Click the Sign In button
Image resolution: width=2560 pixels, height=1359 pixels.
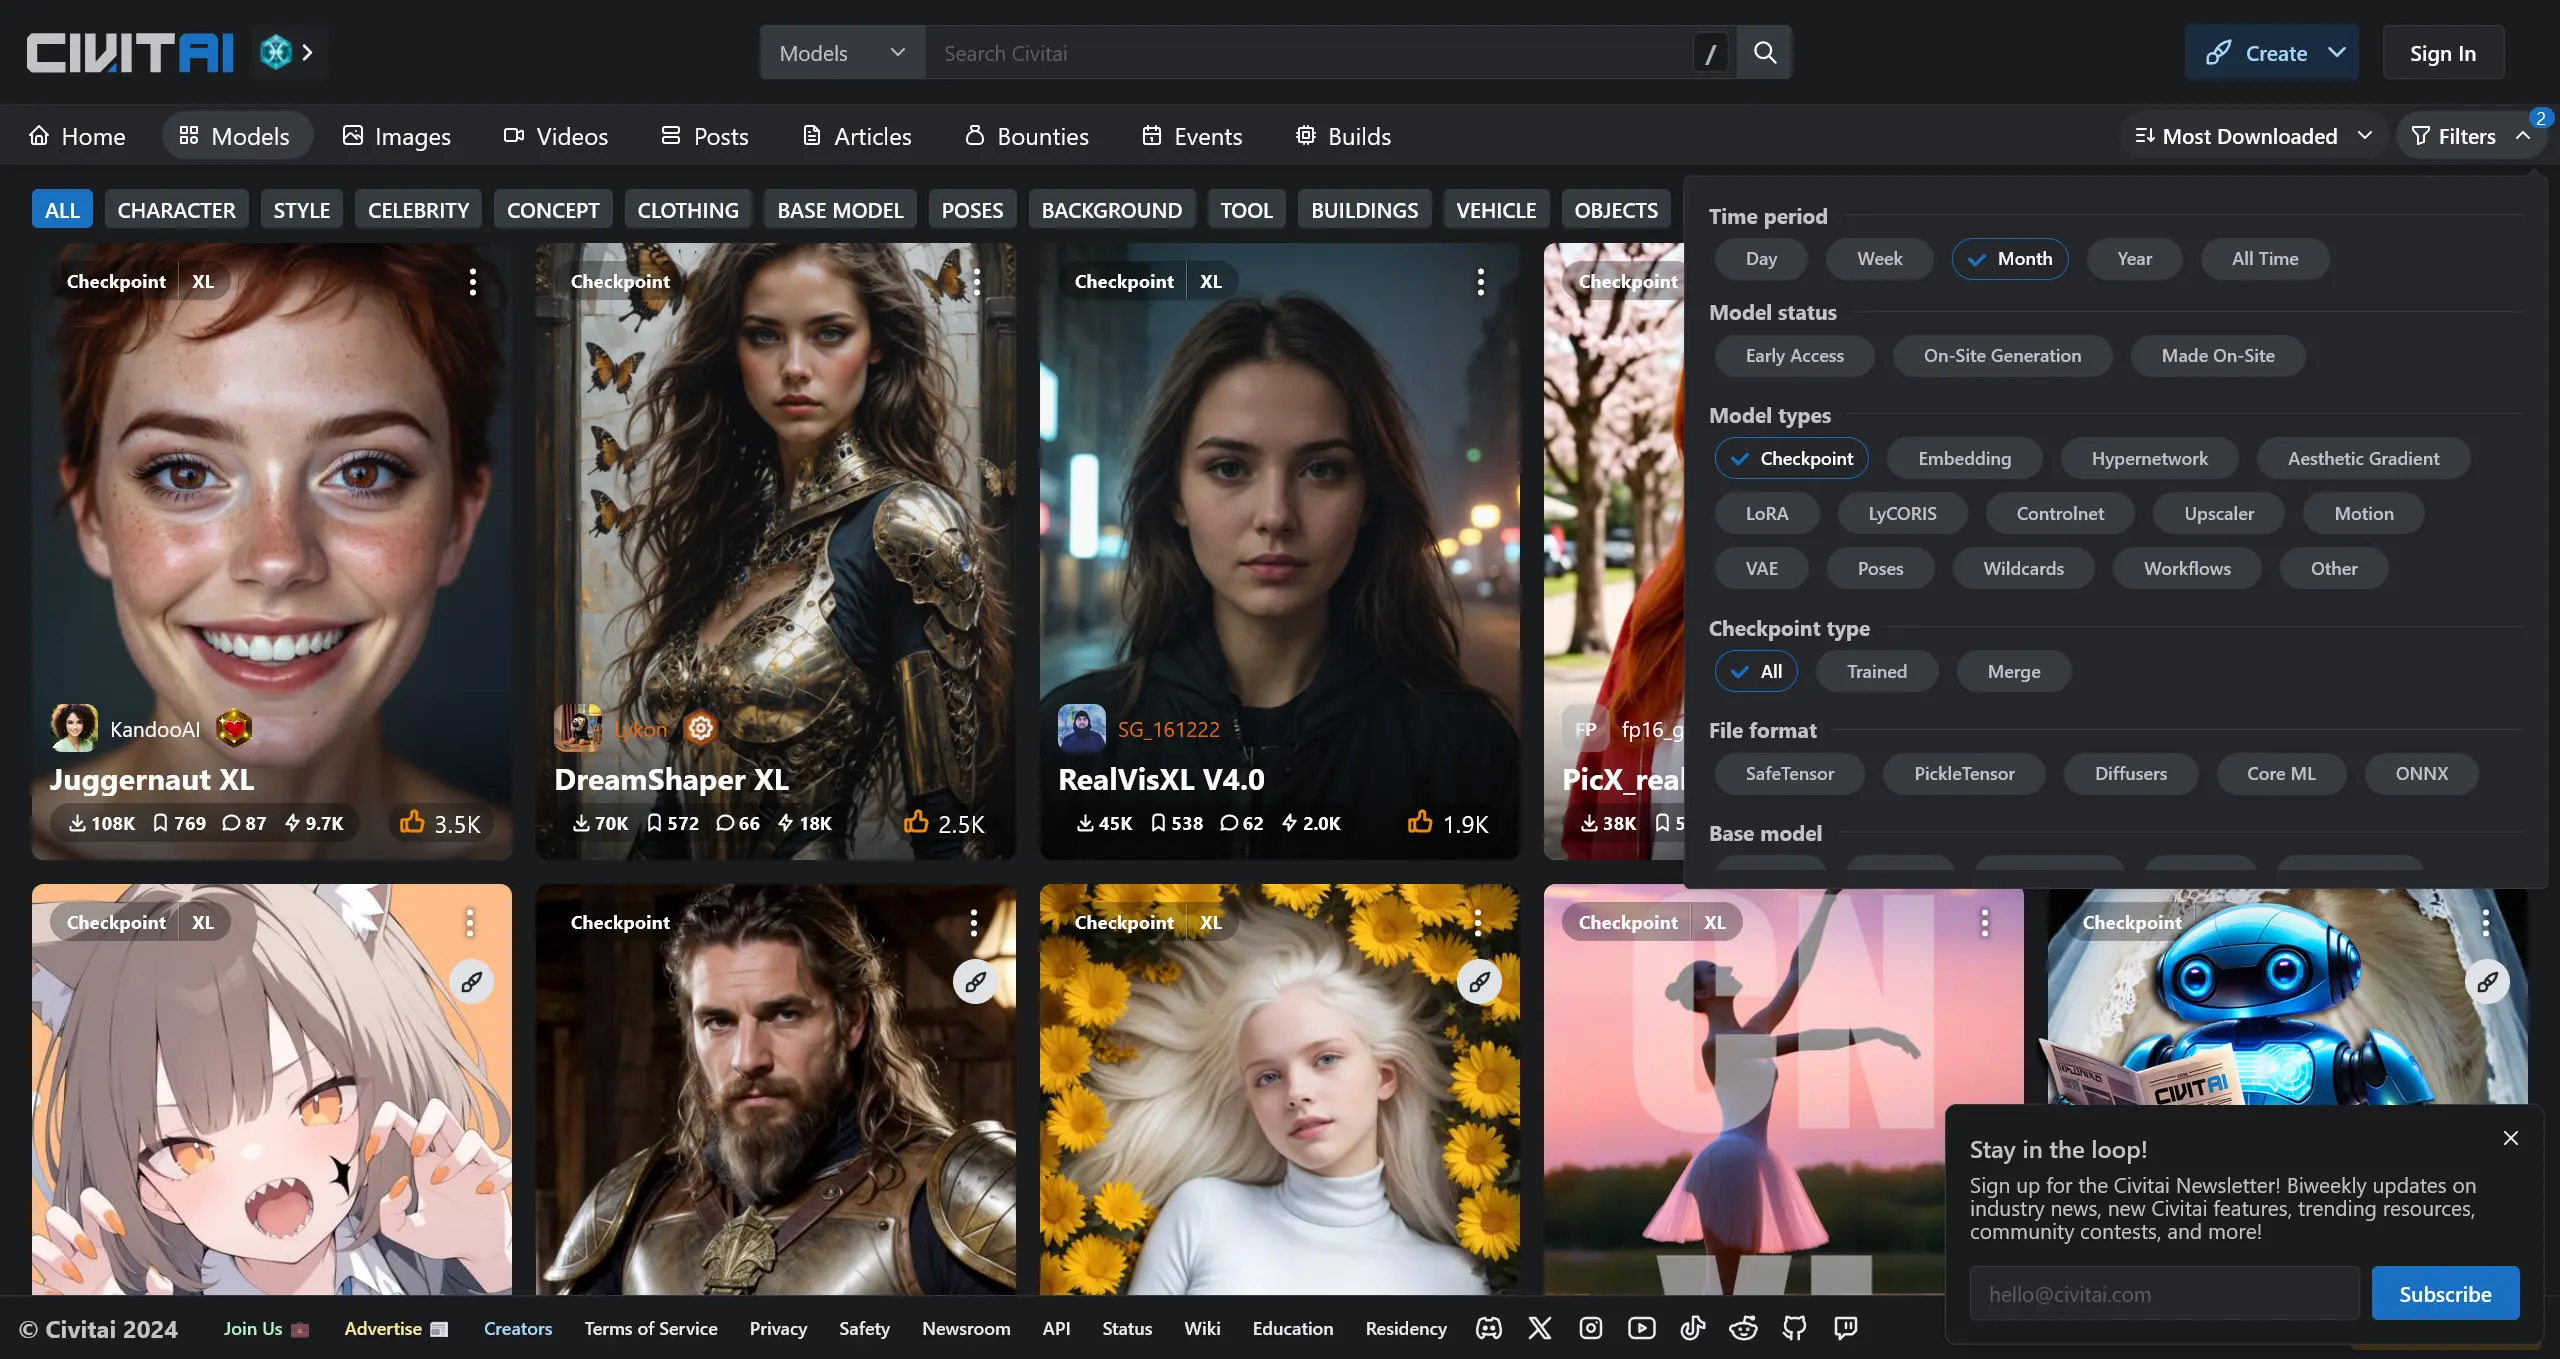pyautogui.click(x=2442, y=53)
